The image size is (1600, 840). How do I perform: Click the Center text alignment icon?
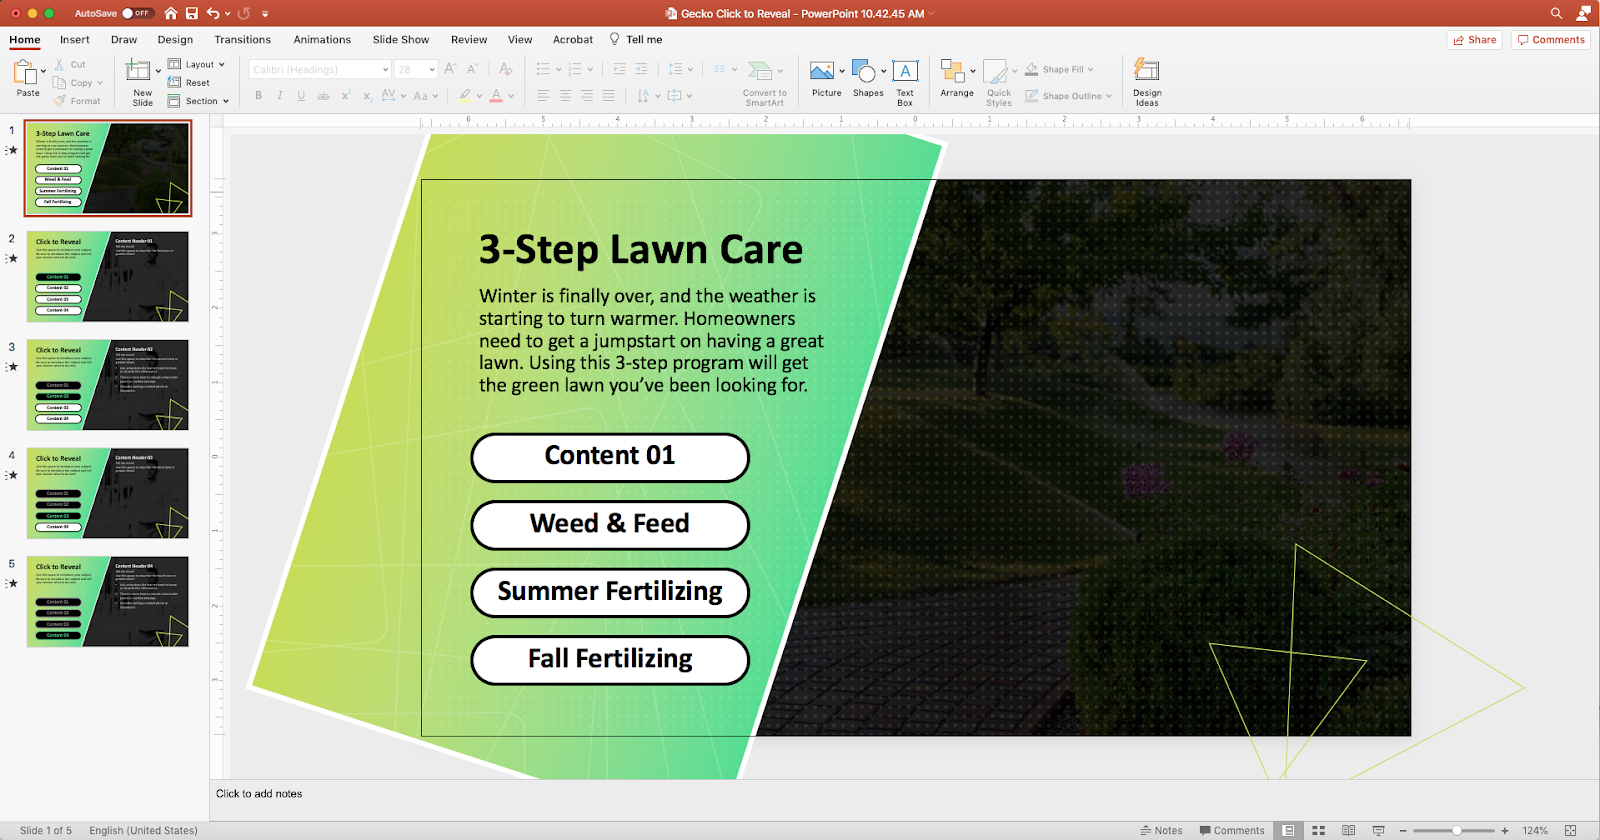[x=565, y=96]
